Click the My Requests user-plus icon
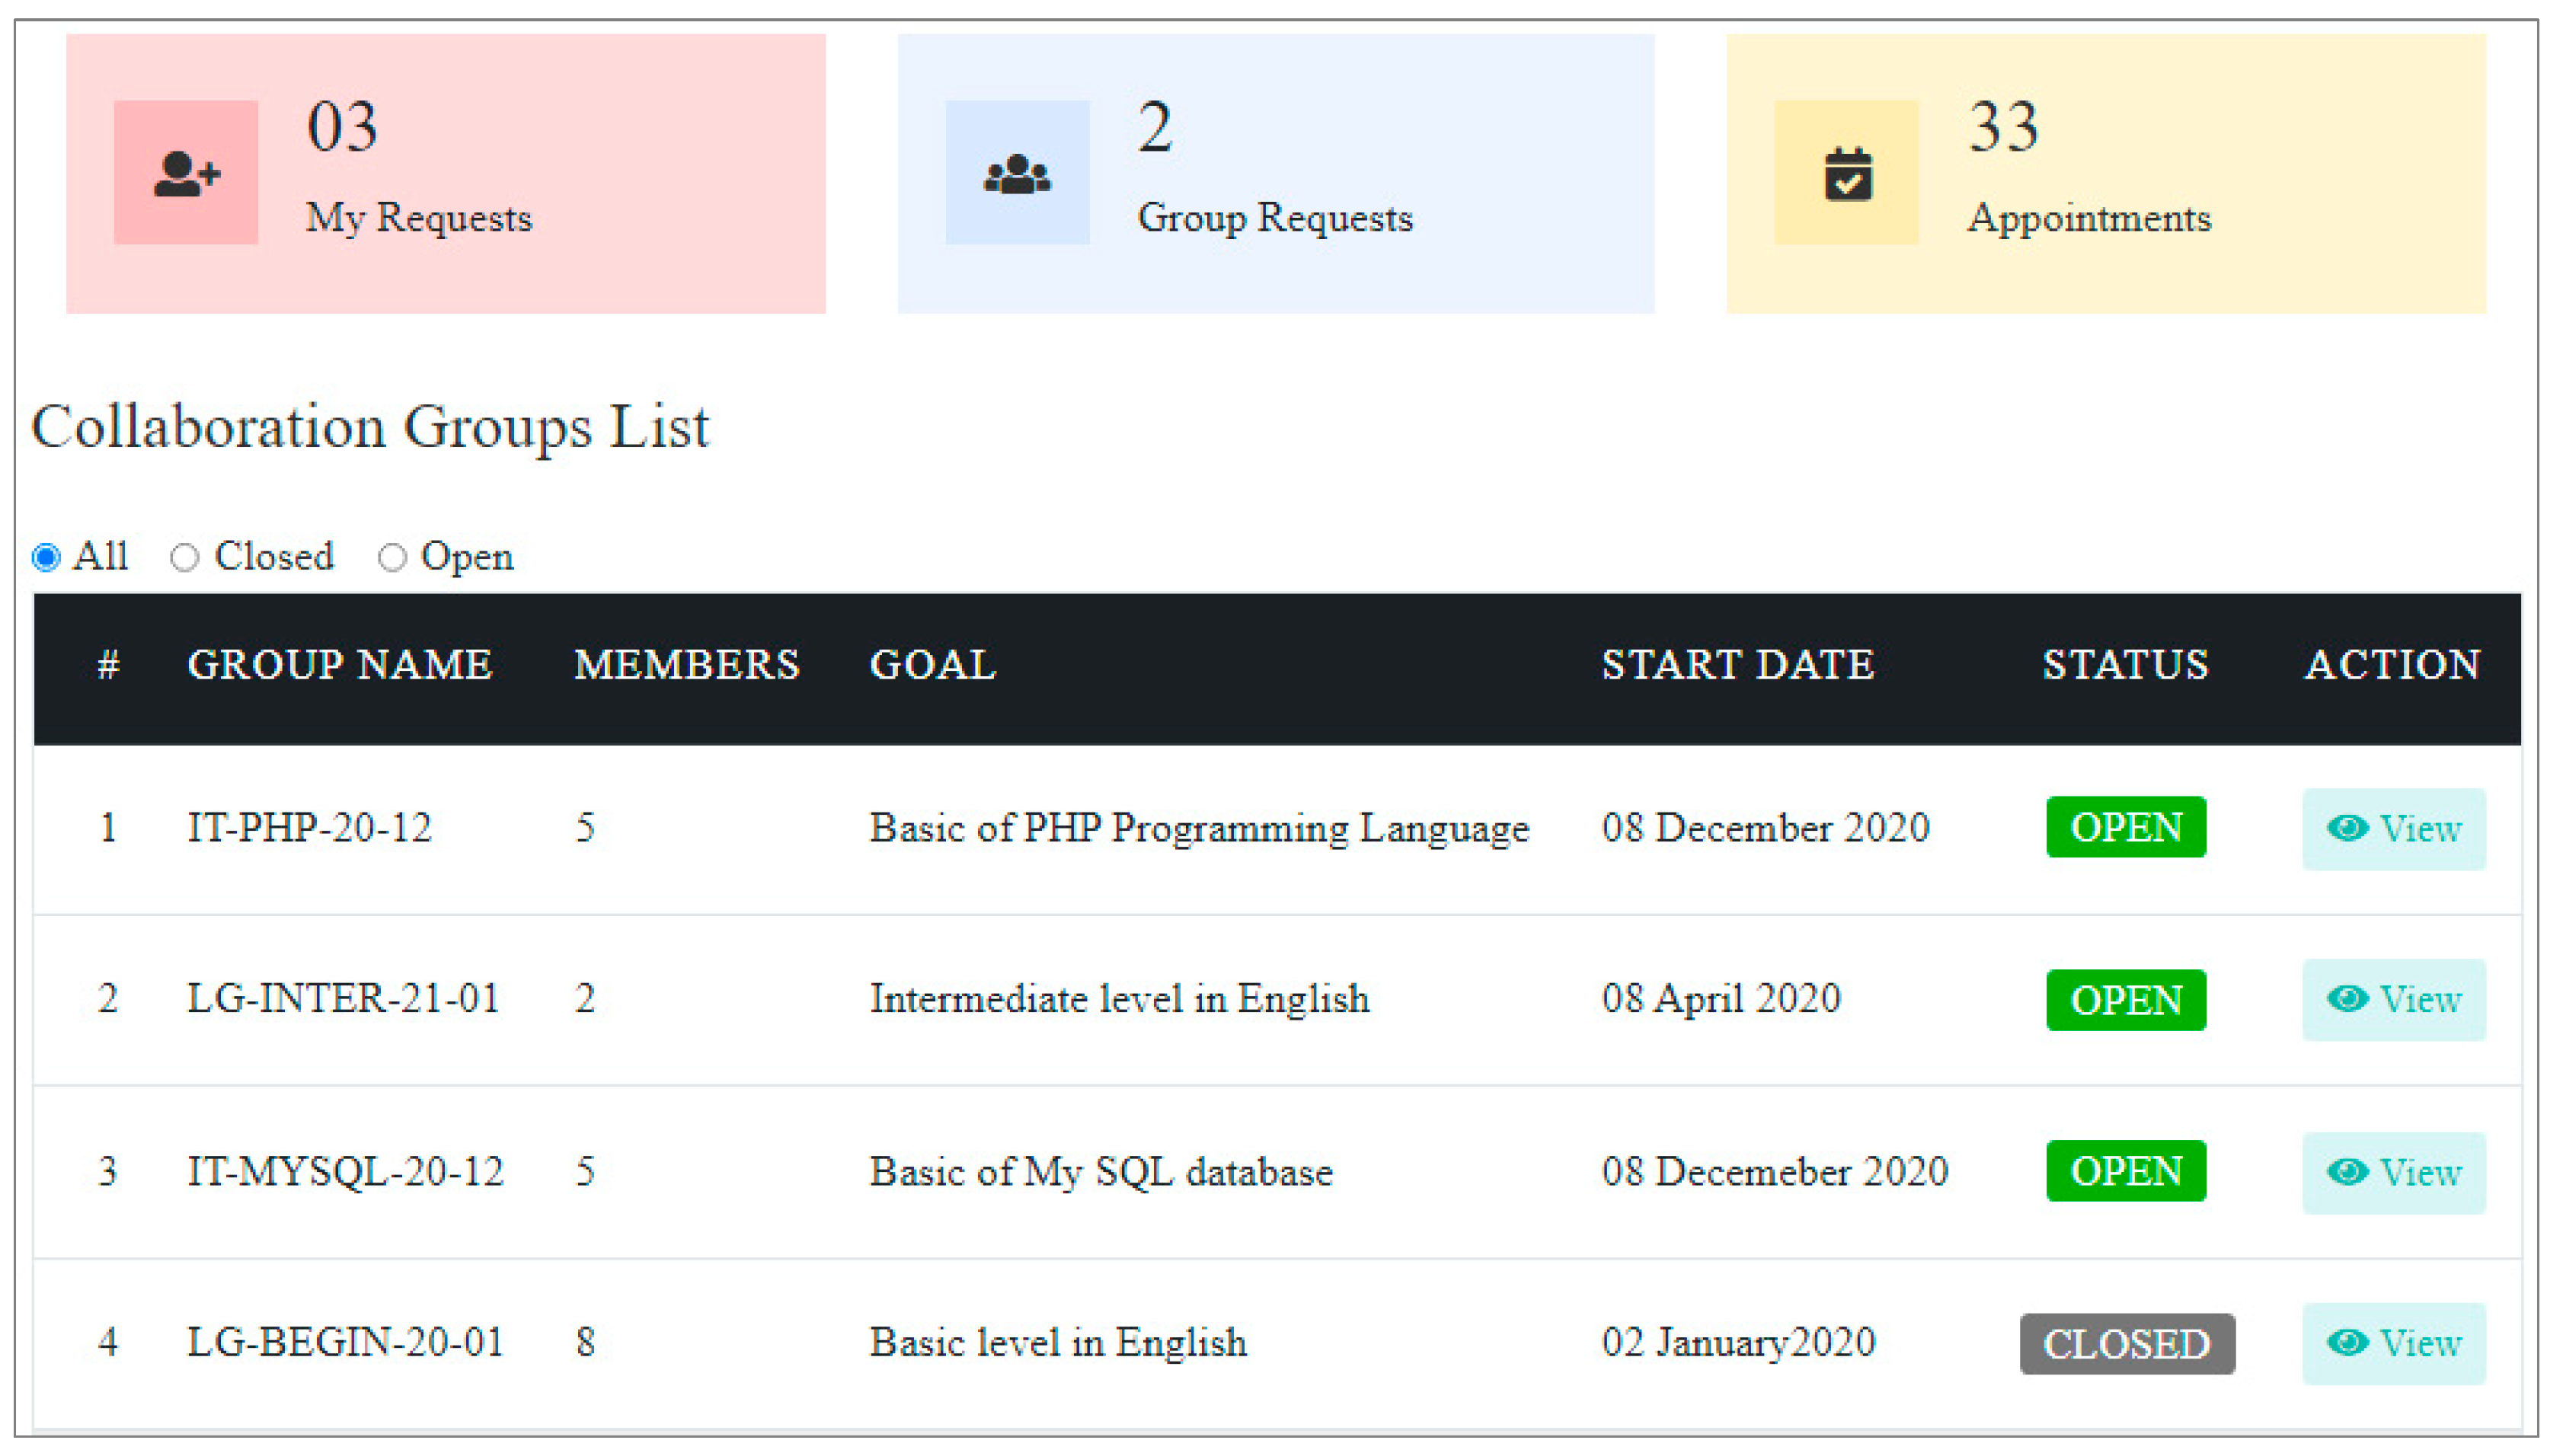 pyautogui.click(x=186, y=174)
